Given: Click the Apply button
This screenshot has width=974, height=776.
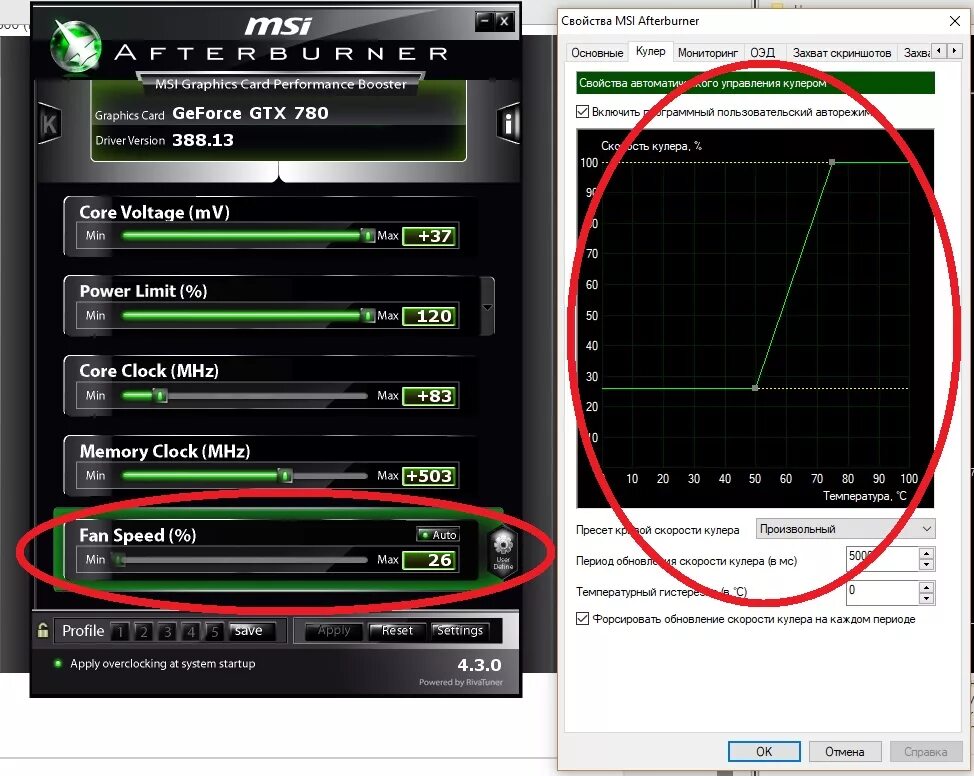Looking at the screenshot, I should tap(334, 631).
